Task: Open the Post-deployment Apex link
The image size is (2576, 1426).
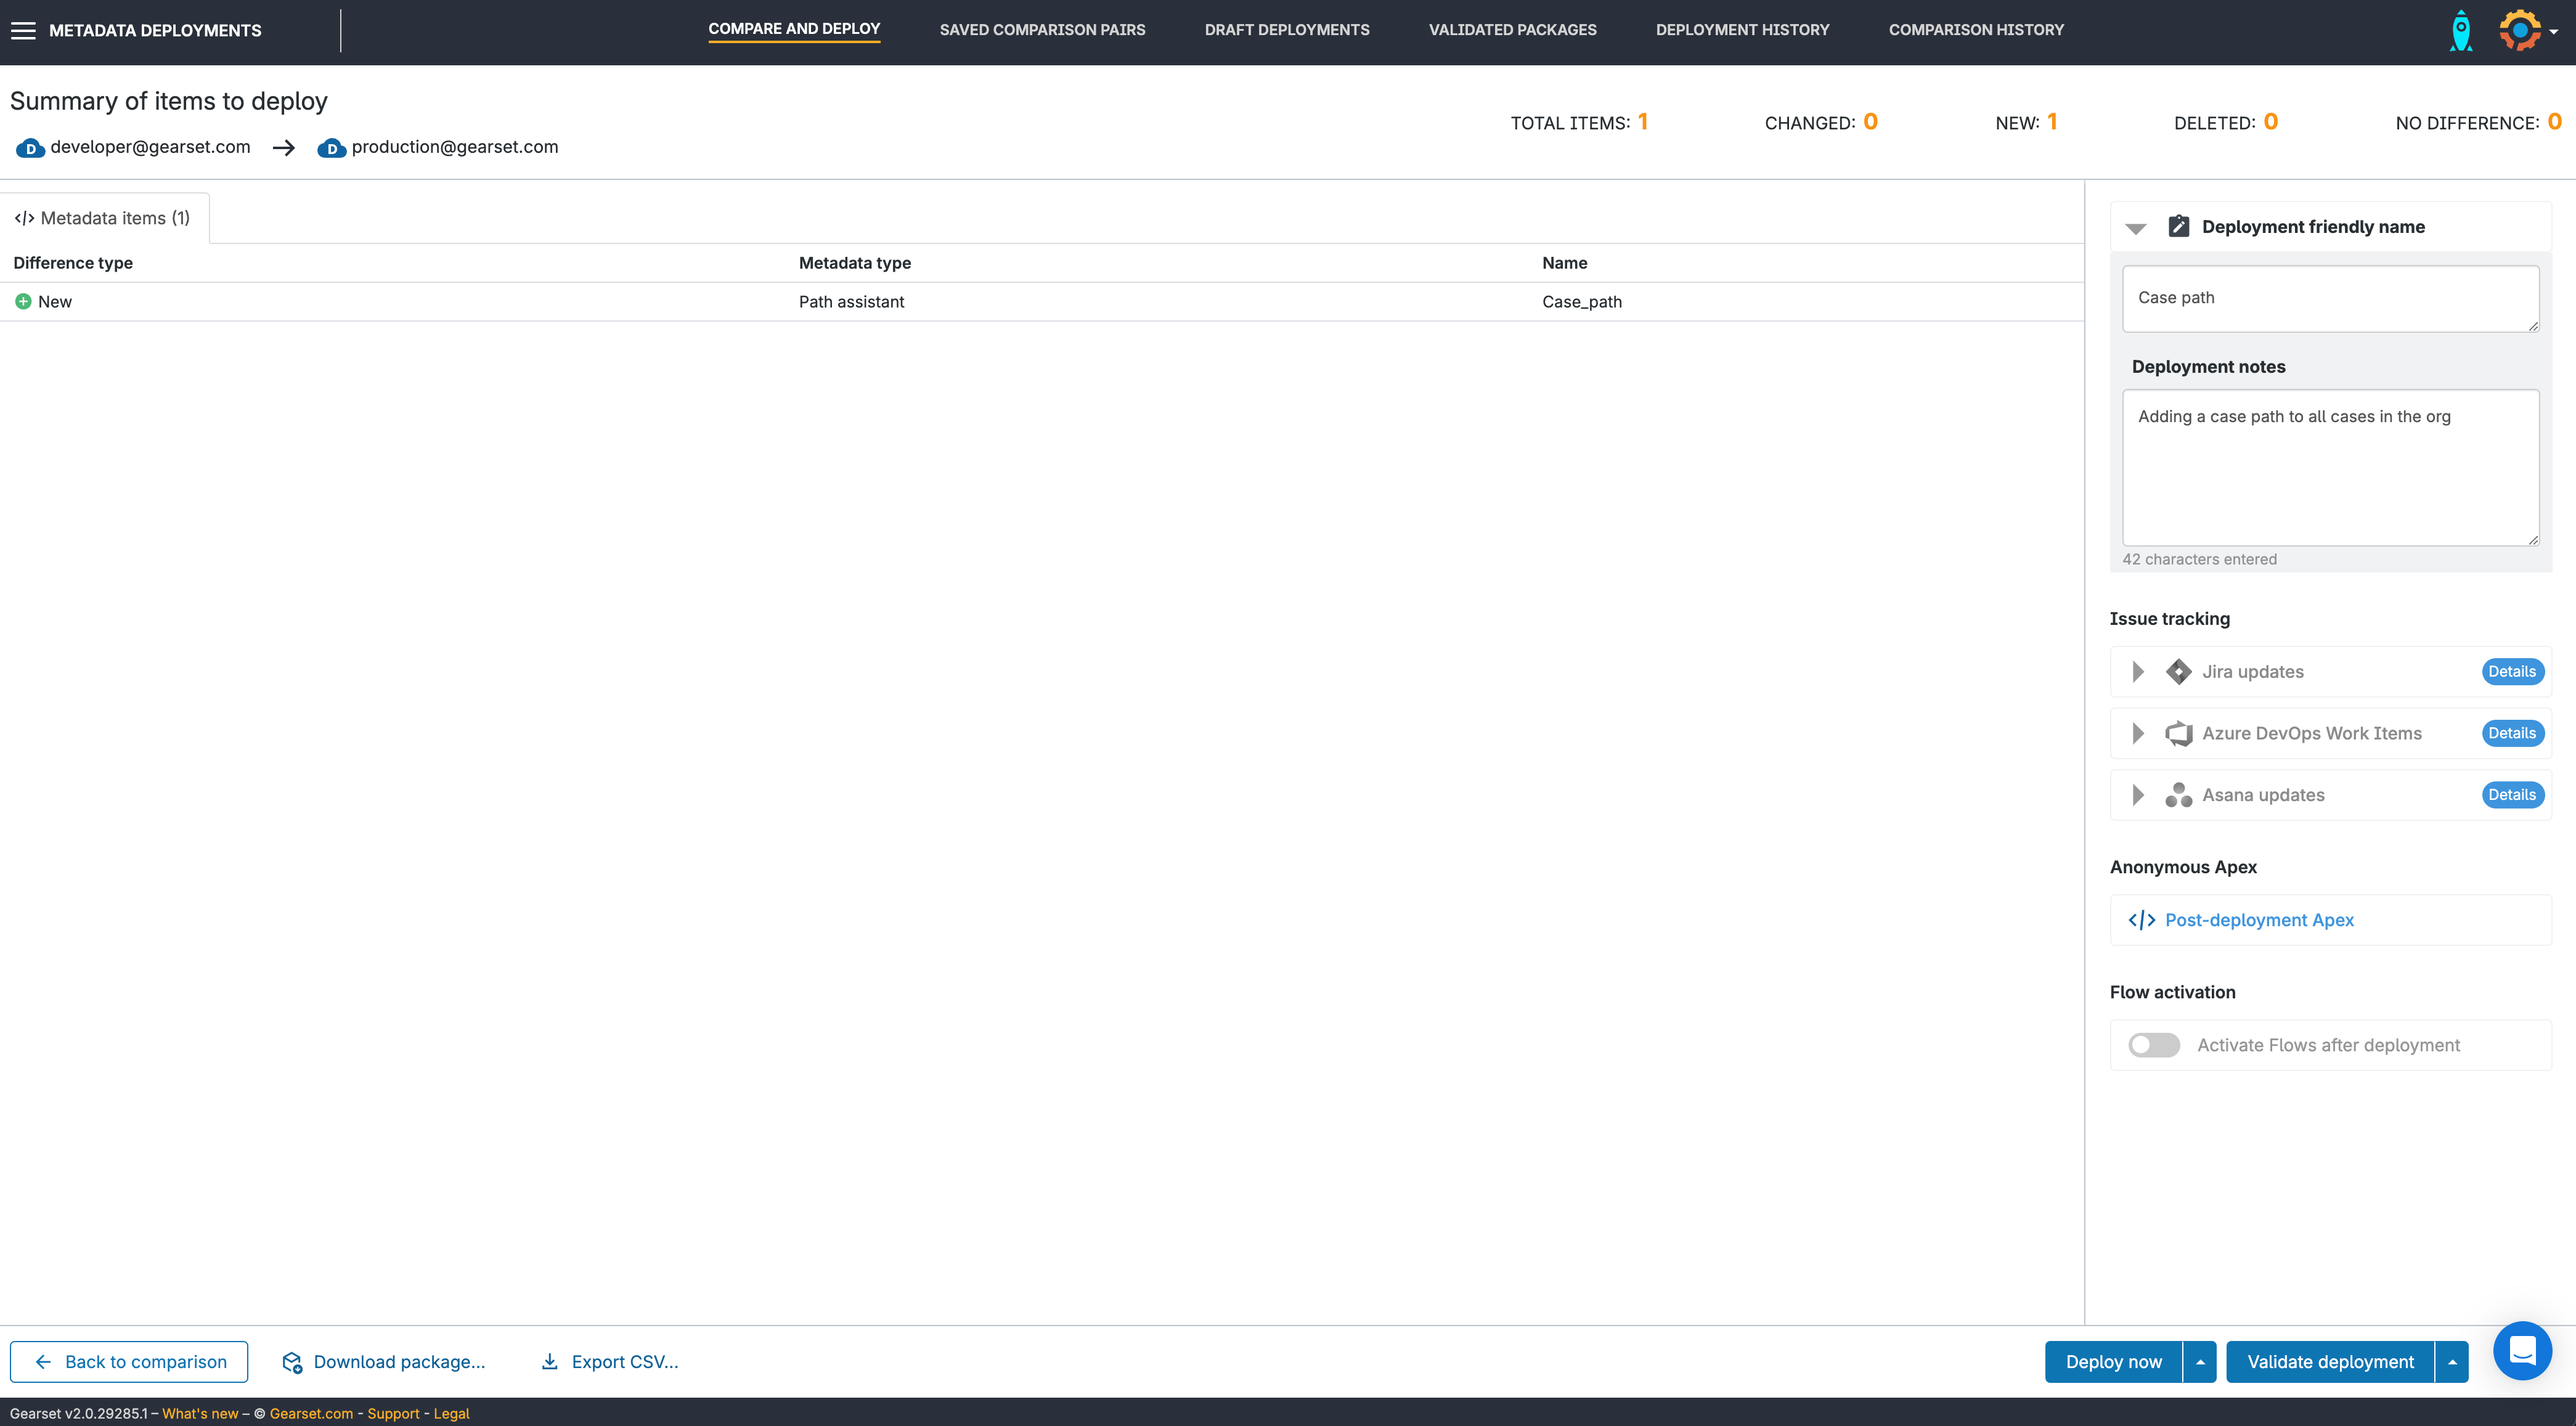Action: (x=2258, y=920)
